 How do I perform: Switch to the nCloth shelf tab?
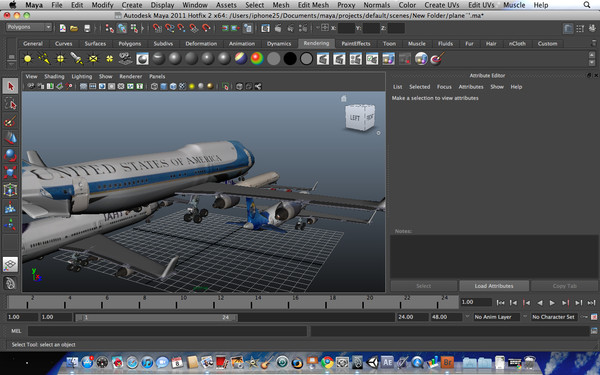517,44
